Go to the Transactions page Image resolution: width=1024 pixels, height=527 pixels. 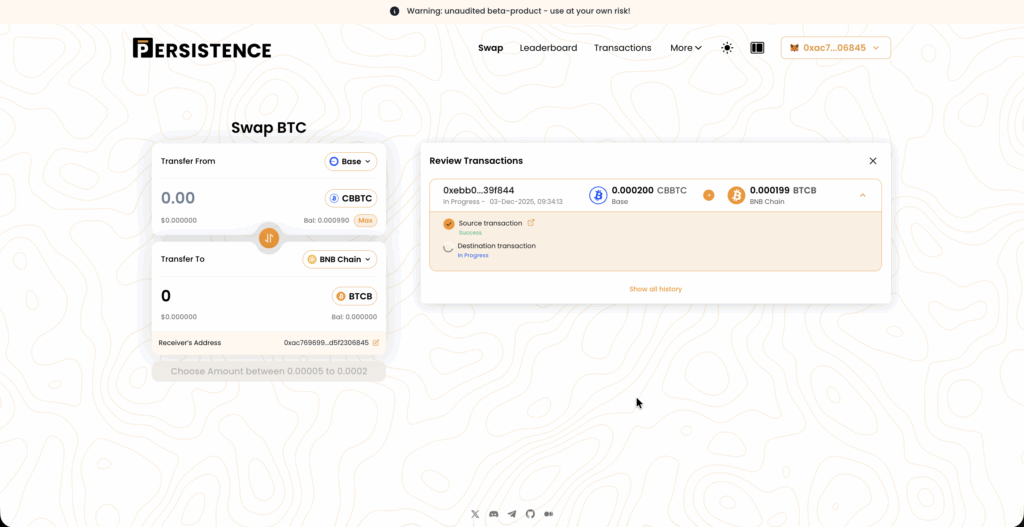coord(622,48)
